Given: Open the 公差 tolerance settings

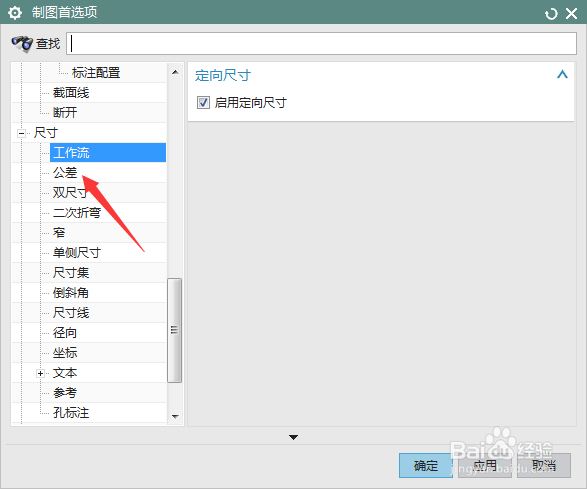Looking at the screenshot, I should [x=65, y=173].
